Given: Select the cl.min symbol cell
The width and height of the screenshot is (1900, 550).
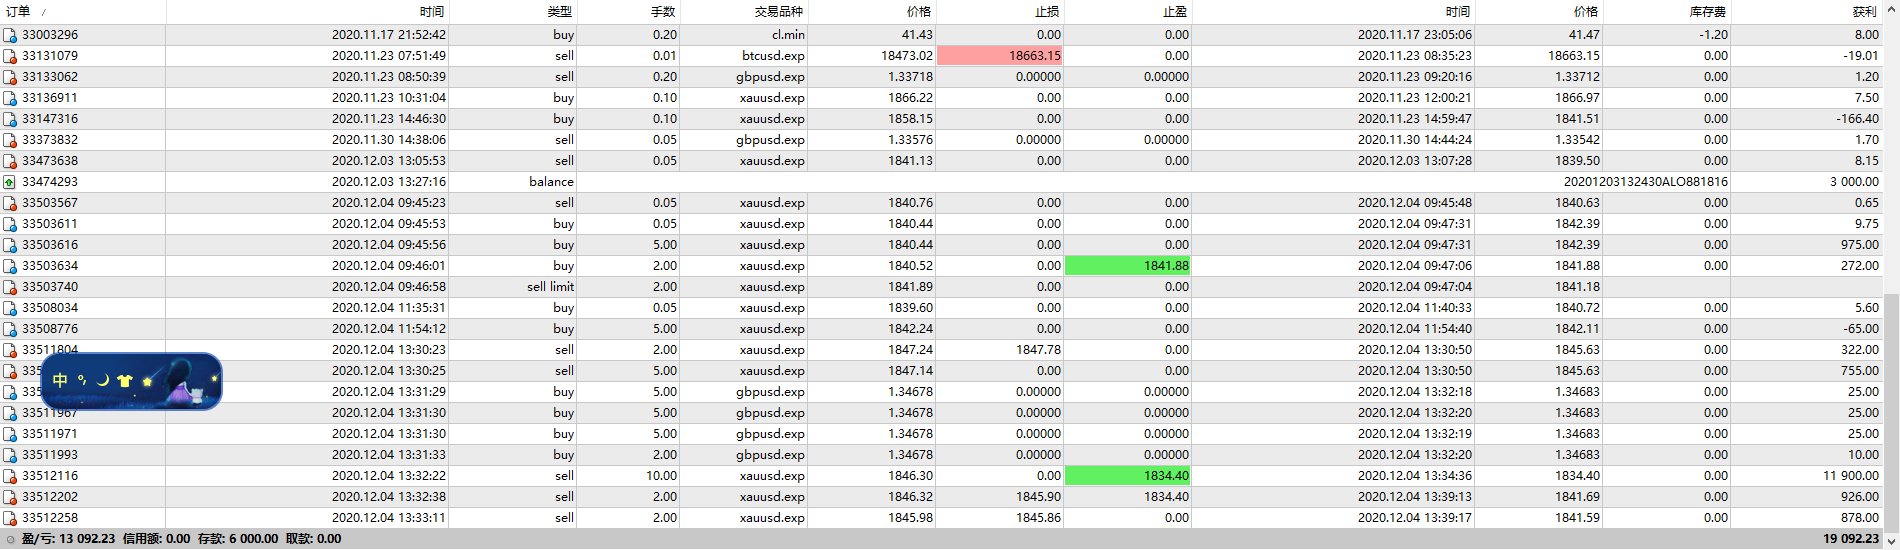Looking at the screenshot, I should [744, 35].
